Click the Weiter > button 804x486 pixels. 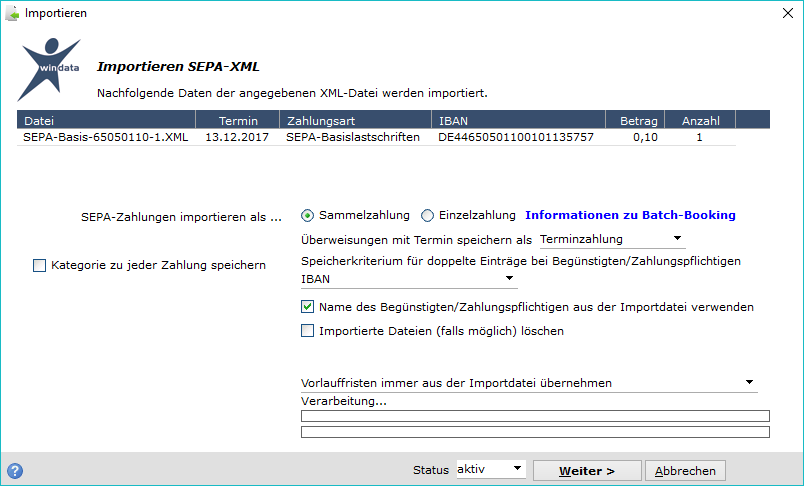pyautogui.click(x=587, y=471)
